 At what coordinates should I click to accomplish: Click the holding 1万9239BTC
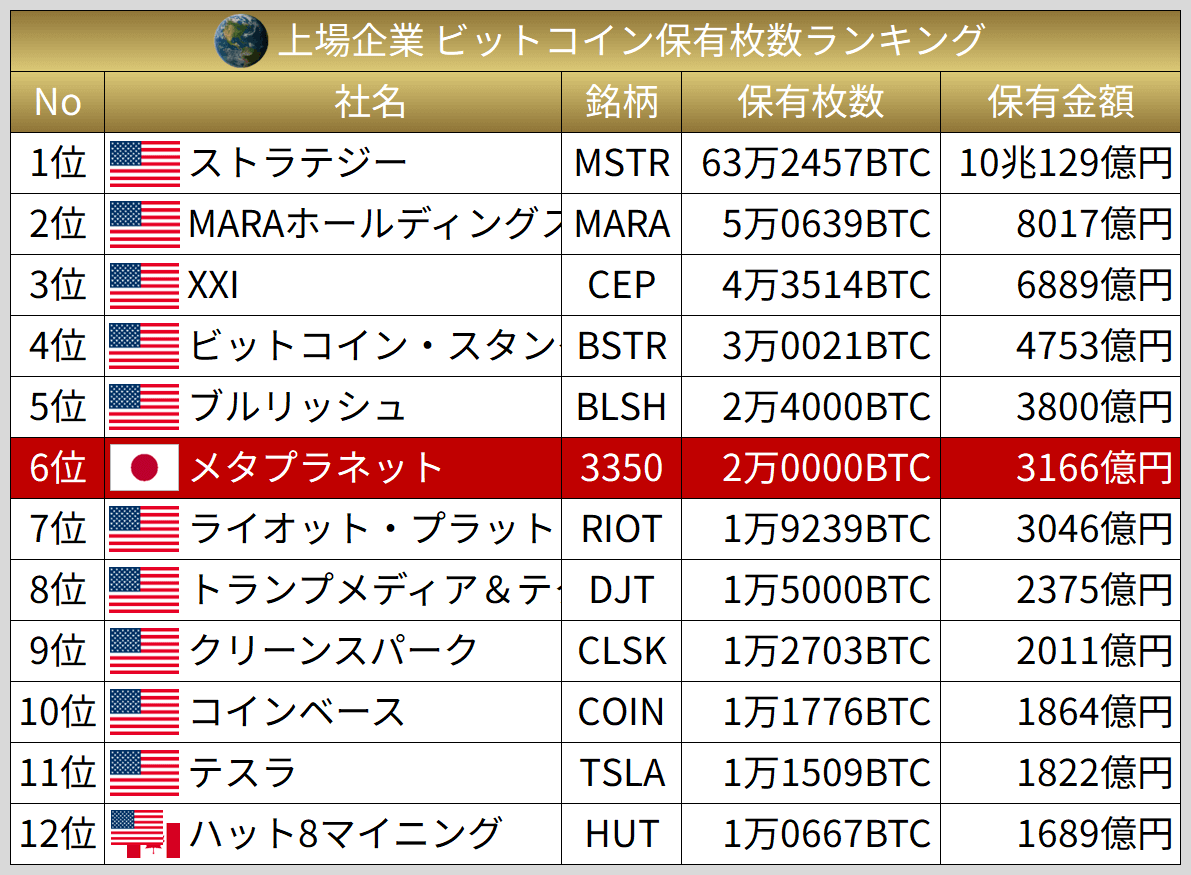(826, 529)
